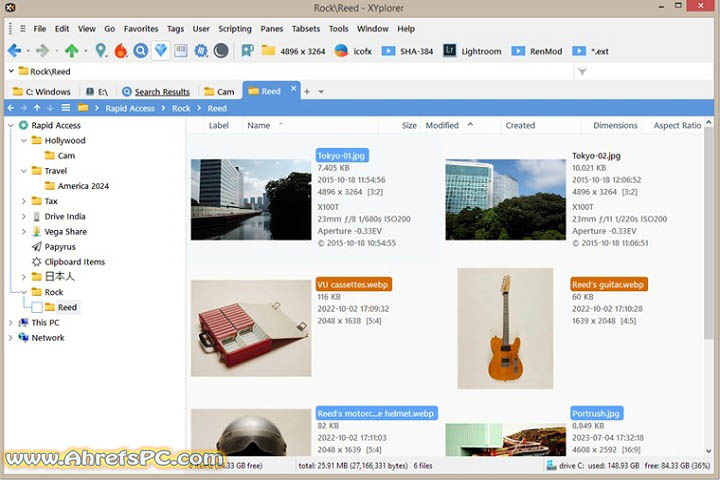This screenshot has width=720, height=480.
Task: Click the breadcrumb up arrow
Action: (x=37, y=108)
